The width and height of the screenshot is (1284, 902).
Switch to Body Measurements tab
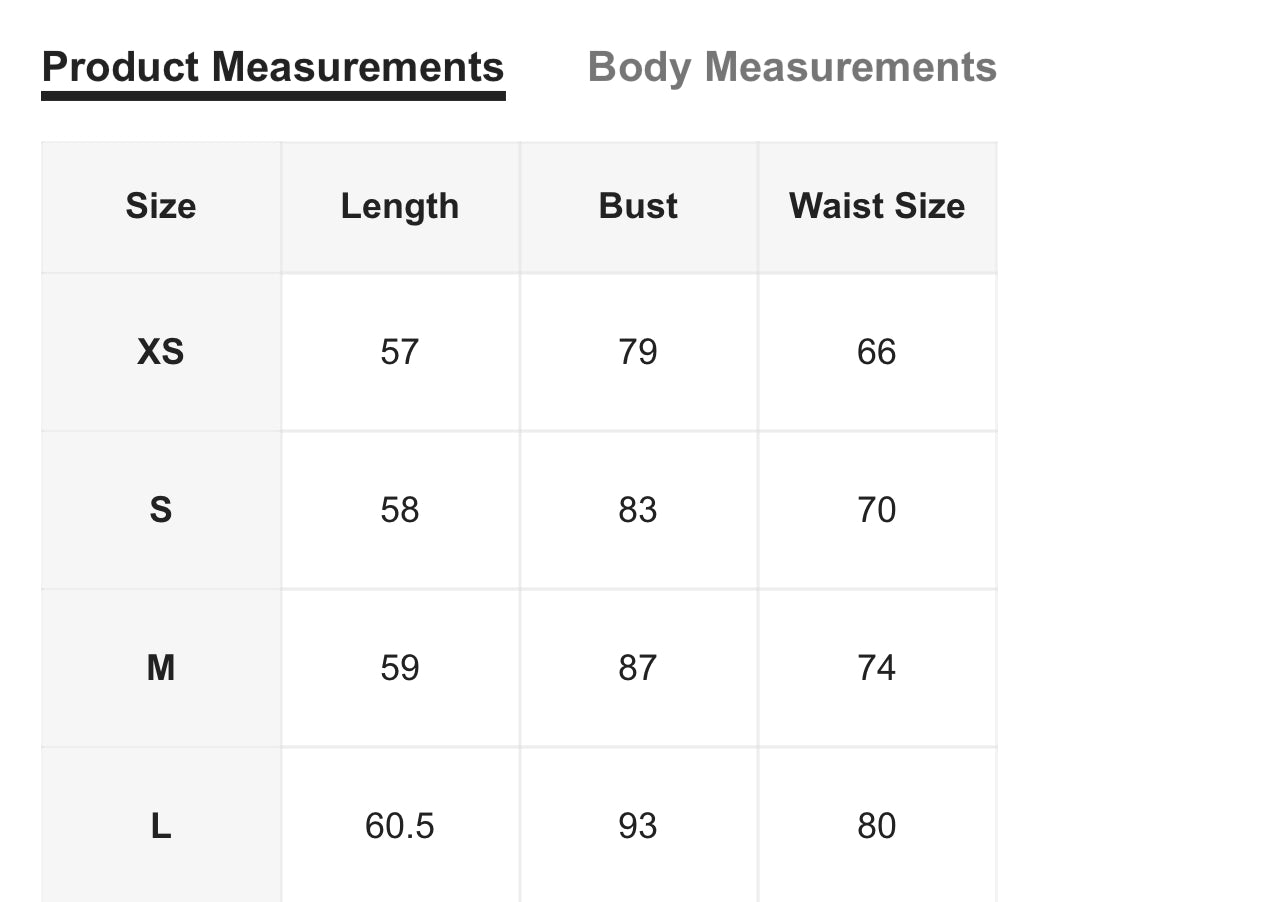click(792, 68)
